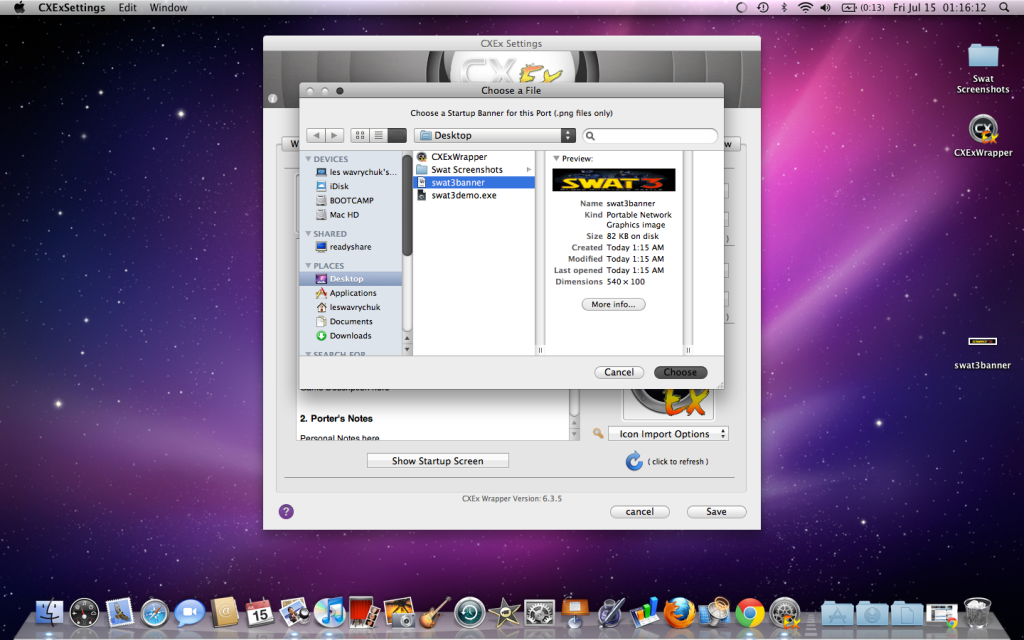Collapse the PLACES sidebar section
This screenshot has height=640, width=1024.
click(308, 265)
